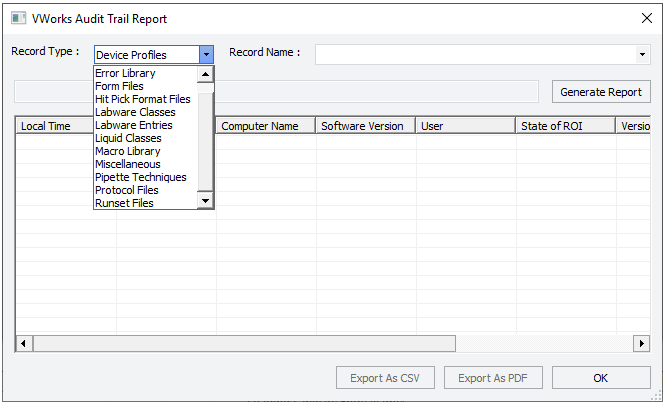
Task: Click the table's horizontal scroll left arrow
Action: tap(24, 343)
